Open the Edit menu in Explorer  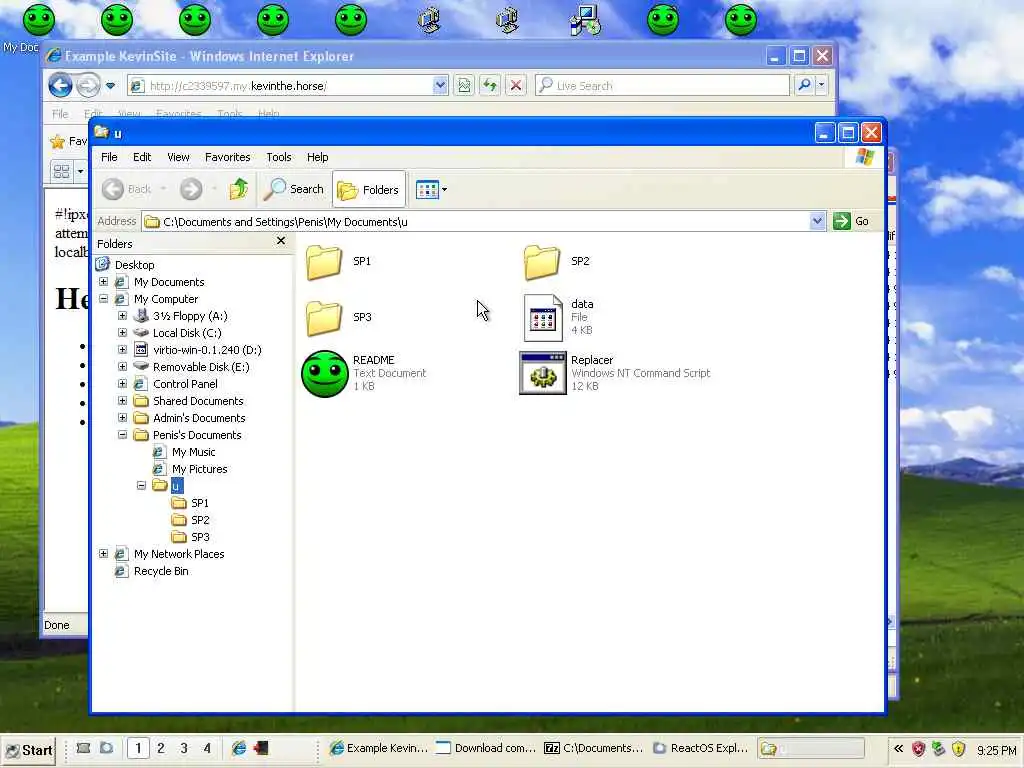coord(142,157)
